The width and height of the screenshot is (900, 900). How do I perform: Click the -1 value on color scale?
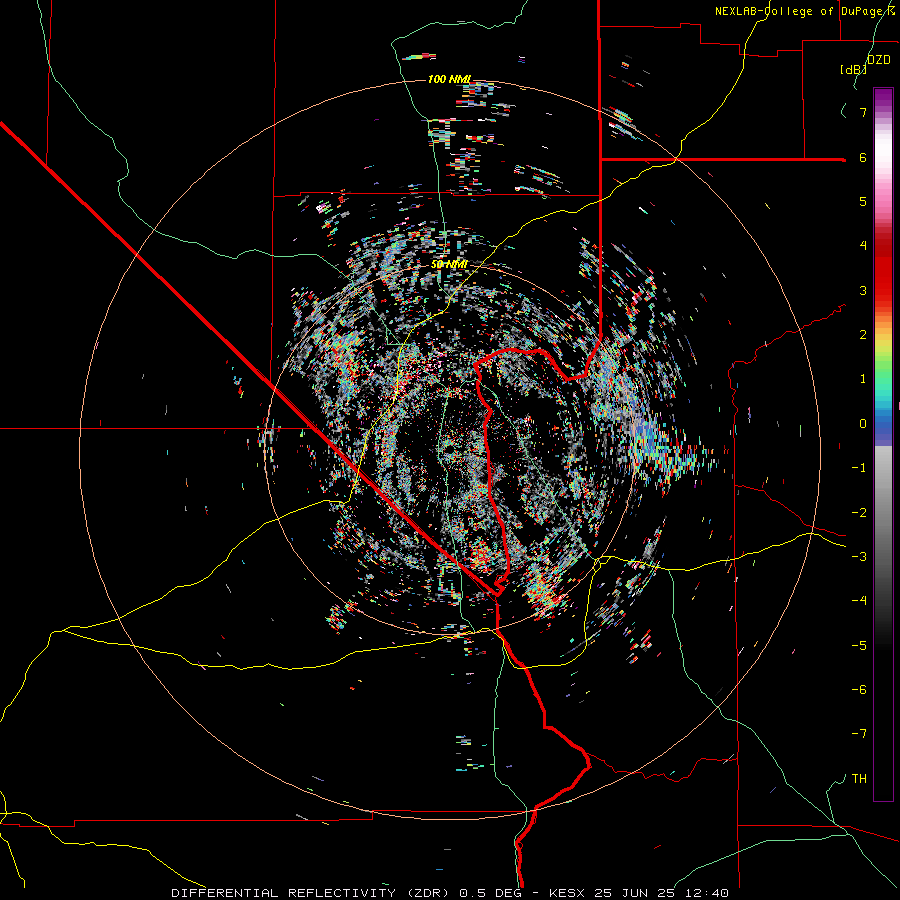859,468
